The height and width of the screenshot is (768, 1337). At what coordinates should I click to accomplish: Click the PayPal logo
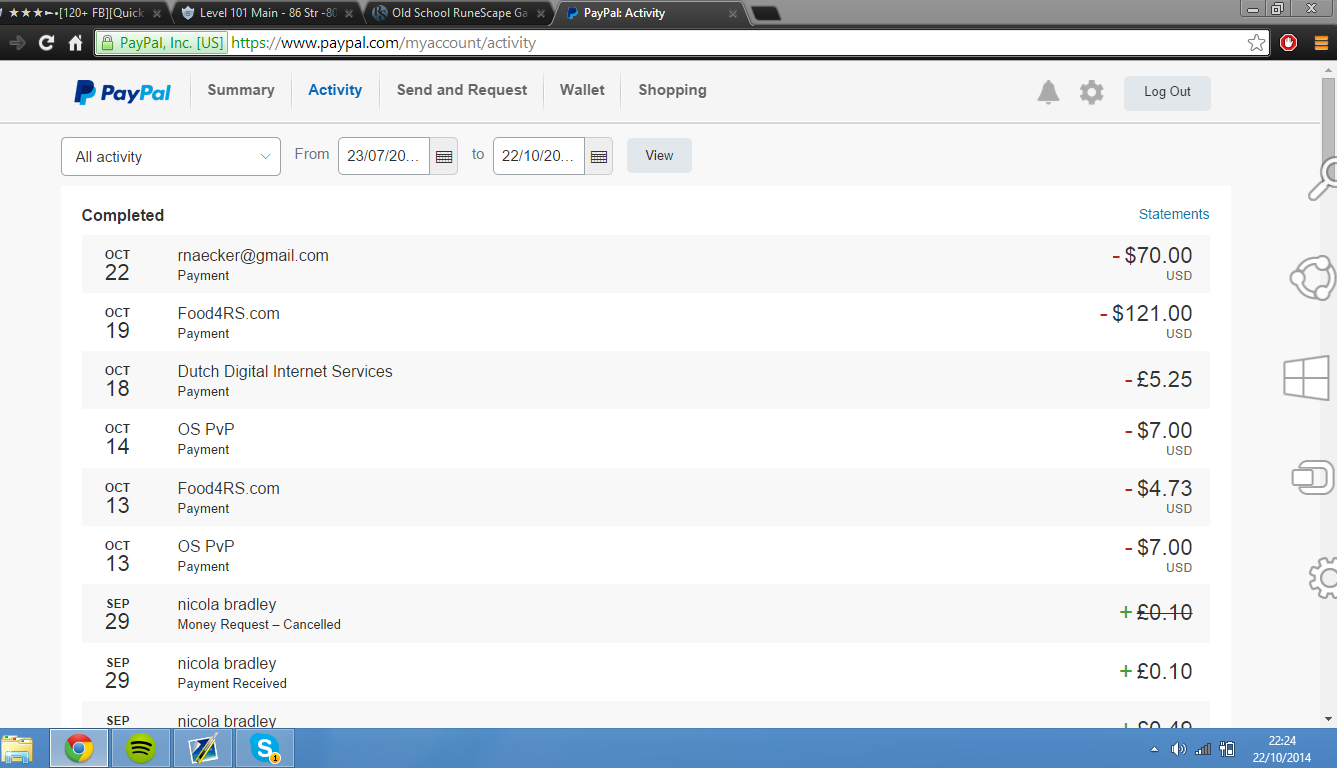tap(123, 92)
